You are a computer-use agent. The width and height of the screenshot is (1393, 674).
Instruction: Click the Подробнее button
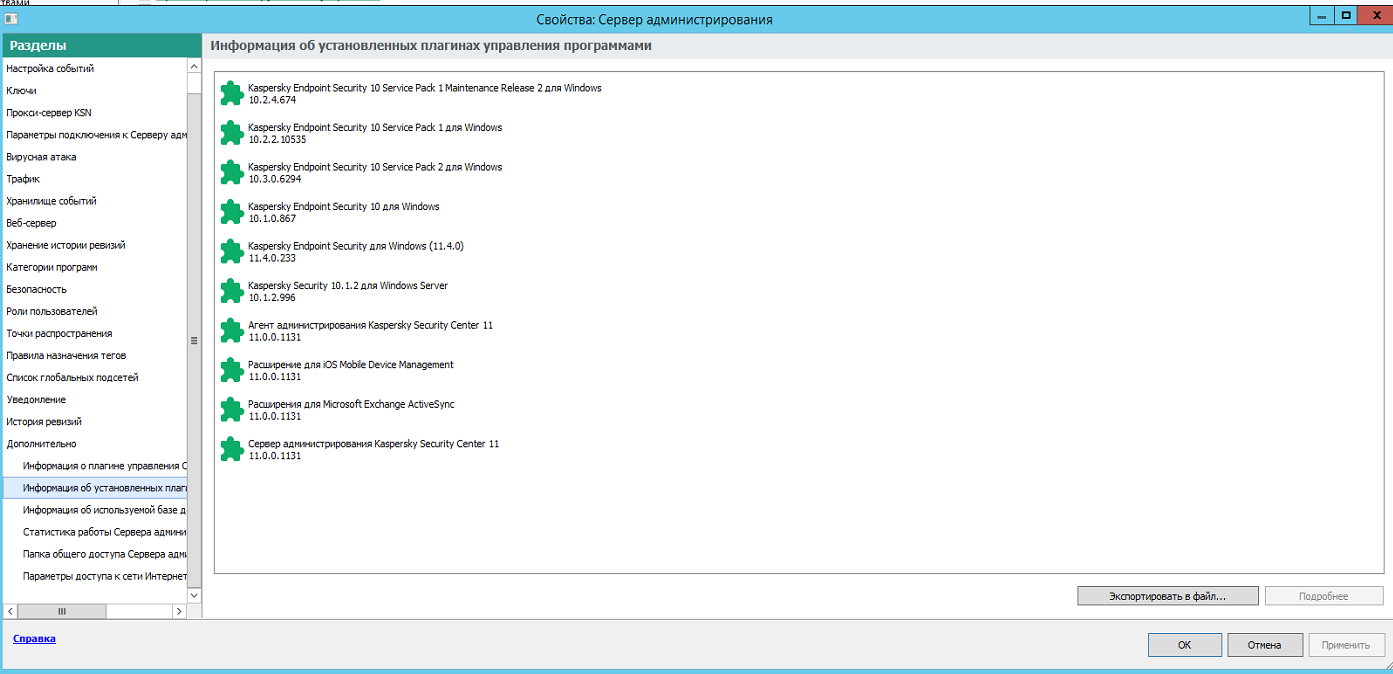(1324, 596)
